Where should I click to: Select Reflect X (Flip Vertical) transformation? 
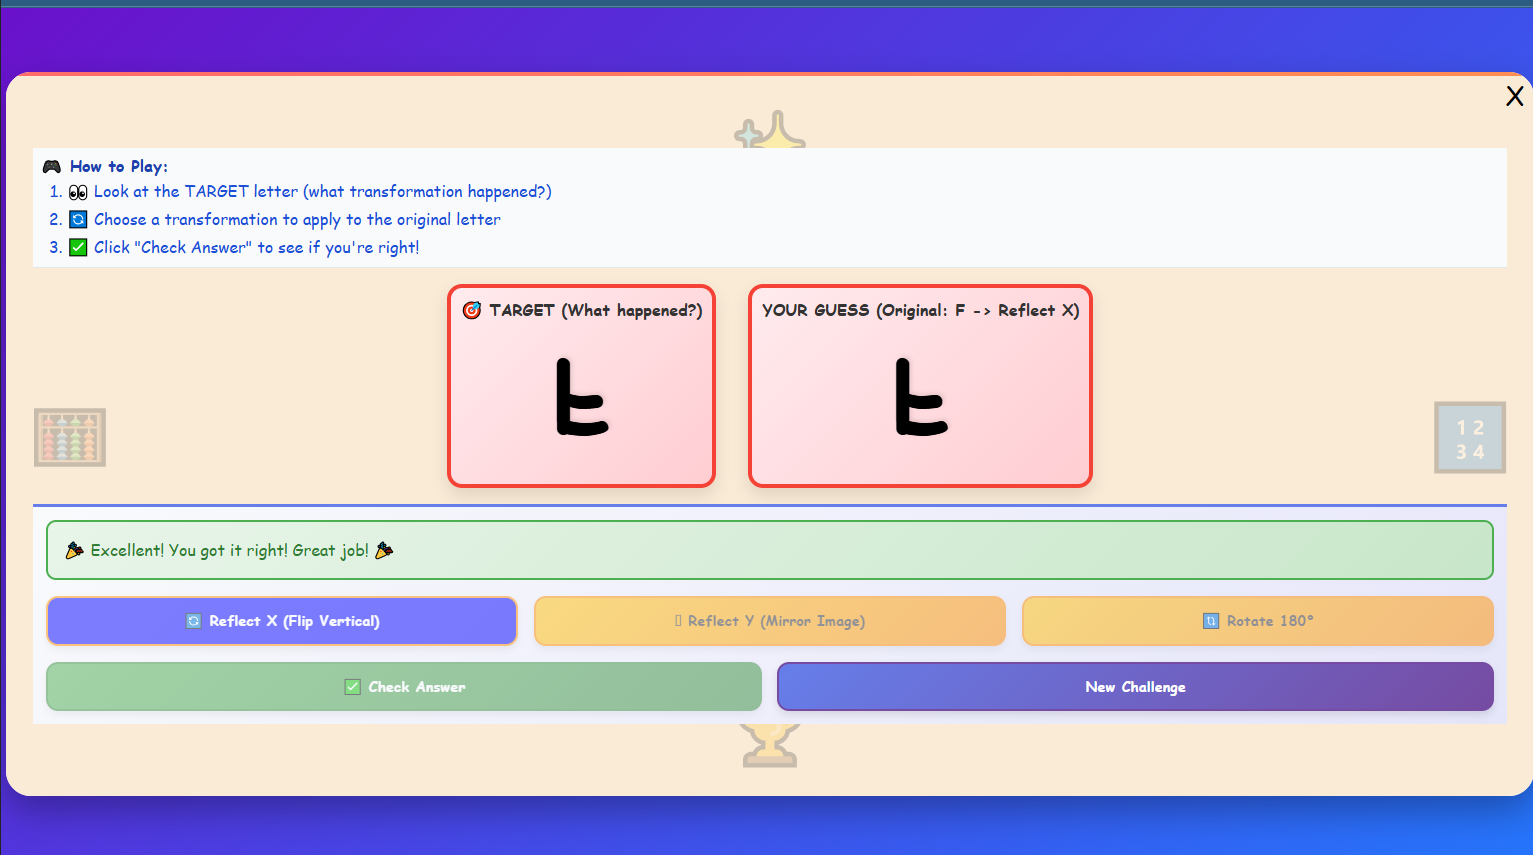coord(282,621)
